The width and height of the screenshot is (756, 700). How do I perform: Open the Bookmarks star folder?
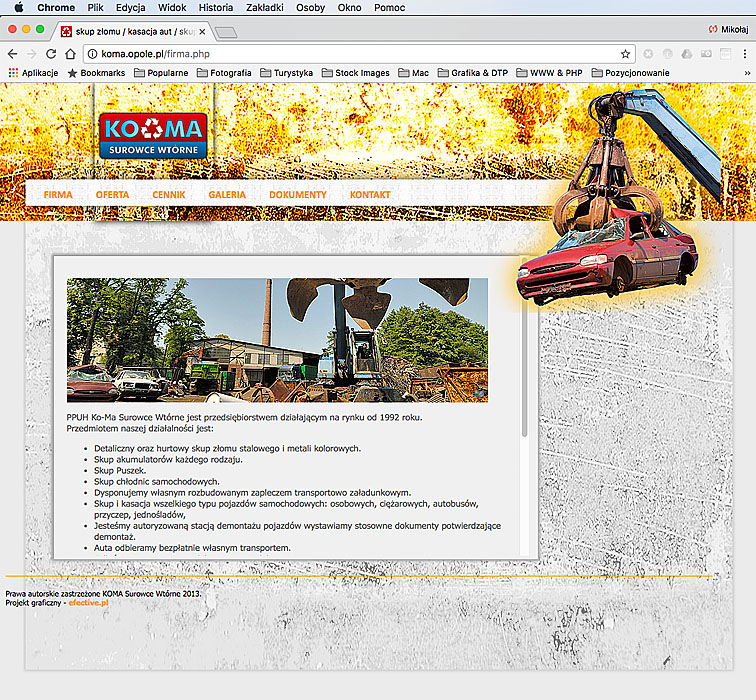(96, 73)
